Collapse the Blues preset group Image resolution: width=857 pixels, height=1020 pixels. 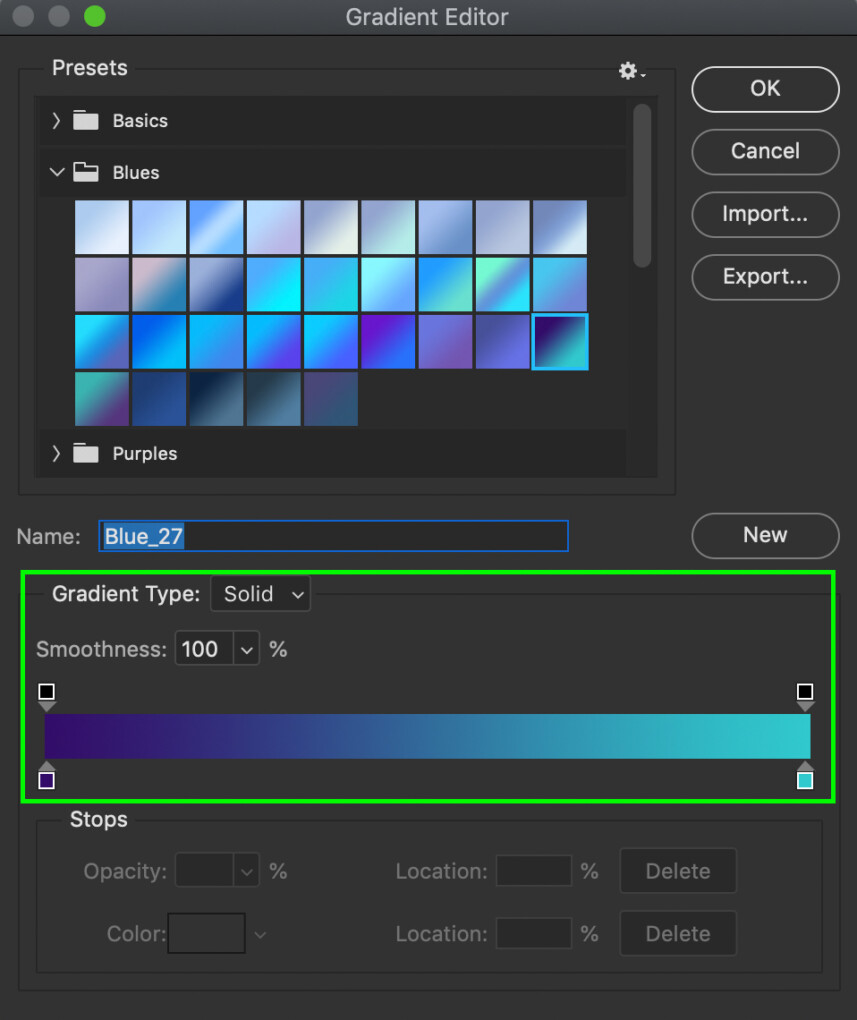[57, 172]
